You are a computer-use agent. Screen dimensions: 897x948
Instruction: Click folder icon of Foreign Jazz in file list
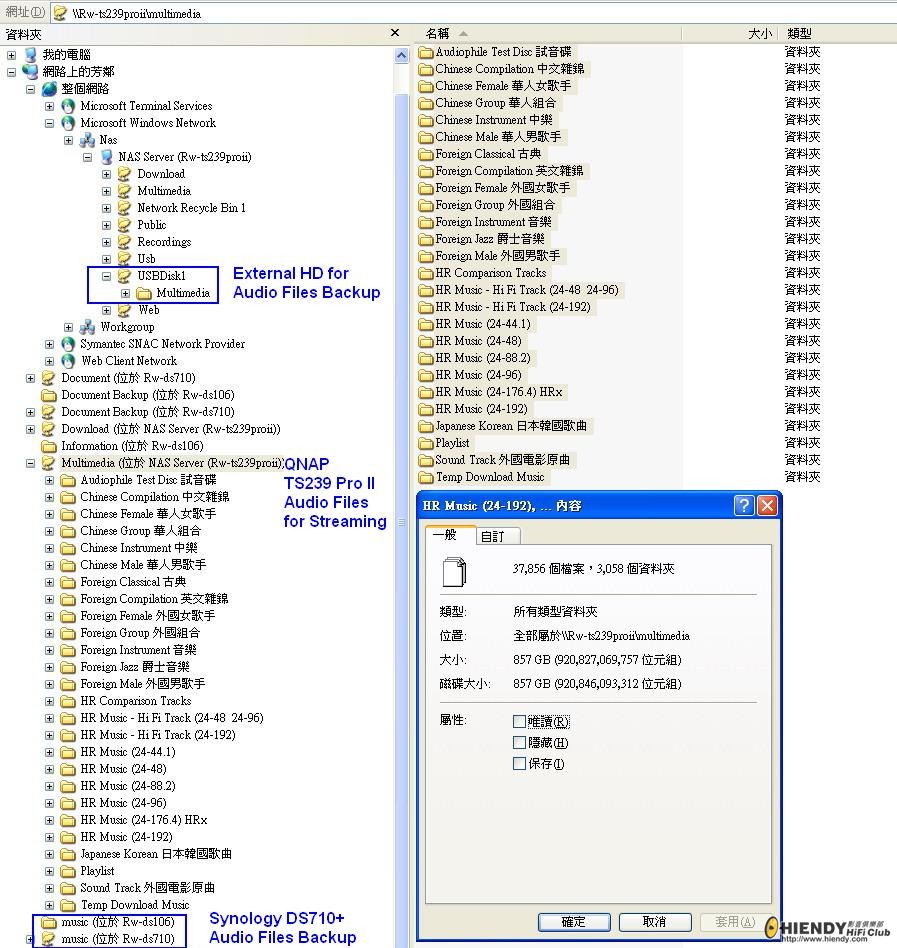pos(426,239)
